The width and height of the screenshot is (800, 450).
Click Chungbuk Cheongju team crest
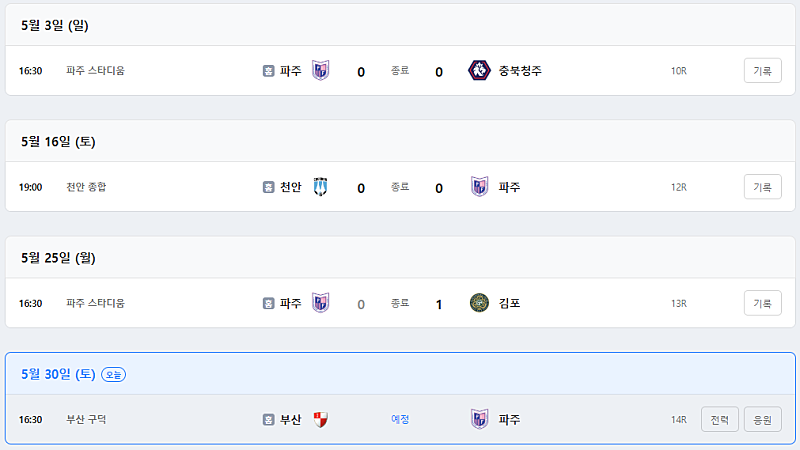479,70
